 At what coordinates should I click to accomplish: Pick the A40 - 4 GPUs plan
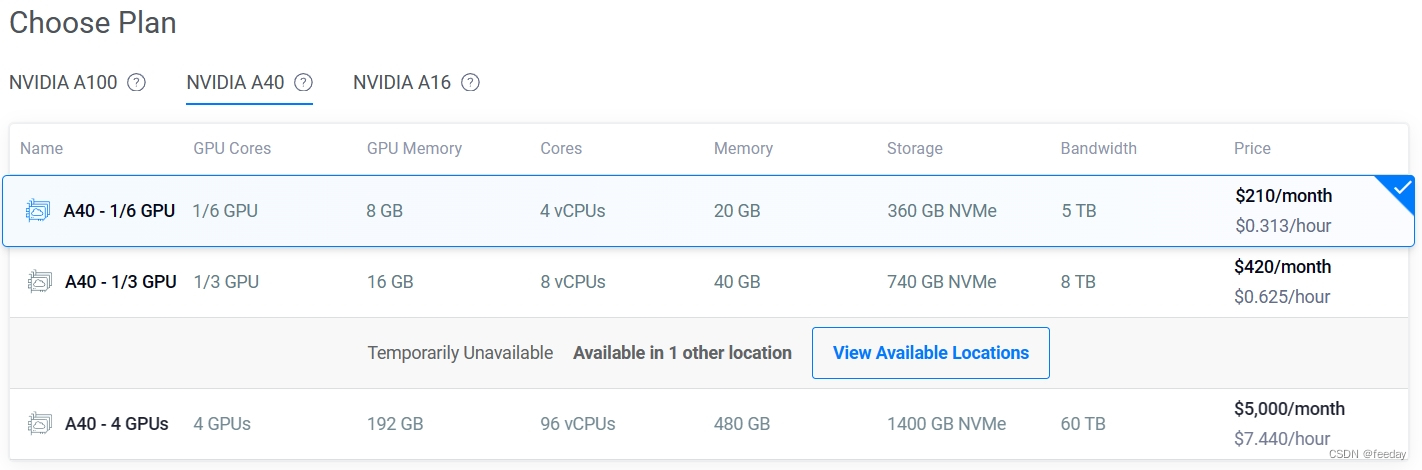coord(116,424)
